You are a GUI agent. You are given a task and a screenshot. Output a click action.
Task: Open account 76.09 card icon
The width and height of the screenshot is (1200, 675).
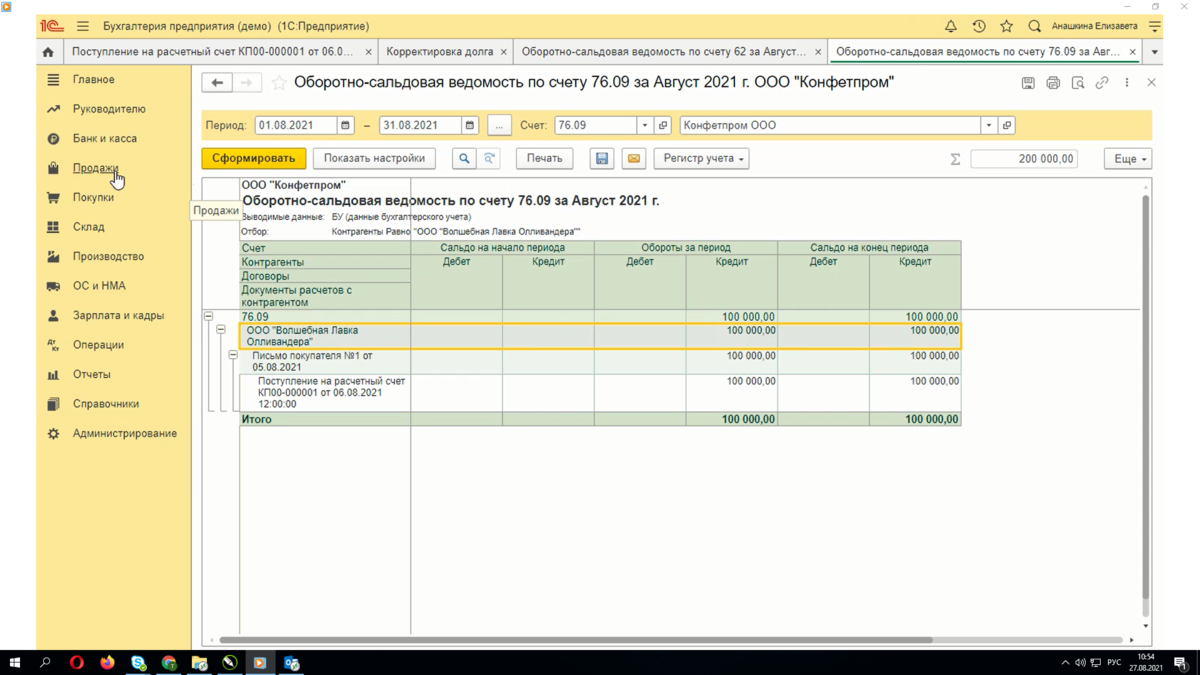point(663,125)
